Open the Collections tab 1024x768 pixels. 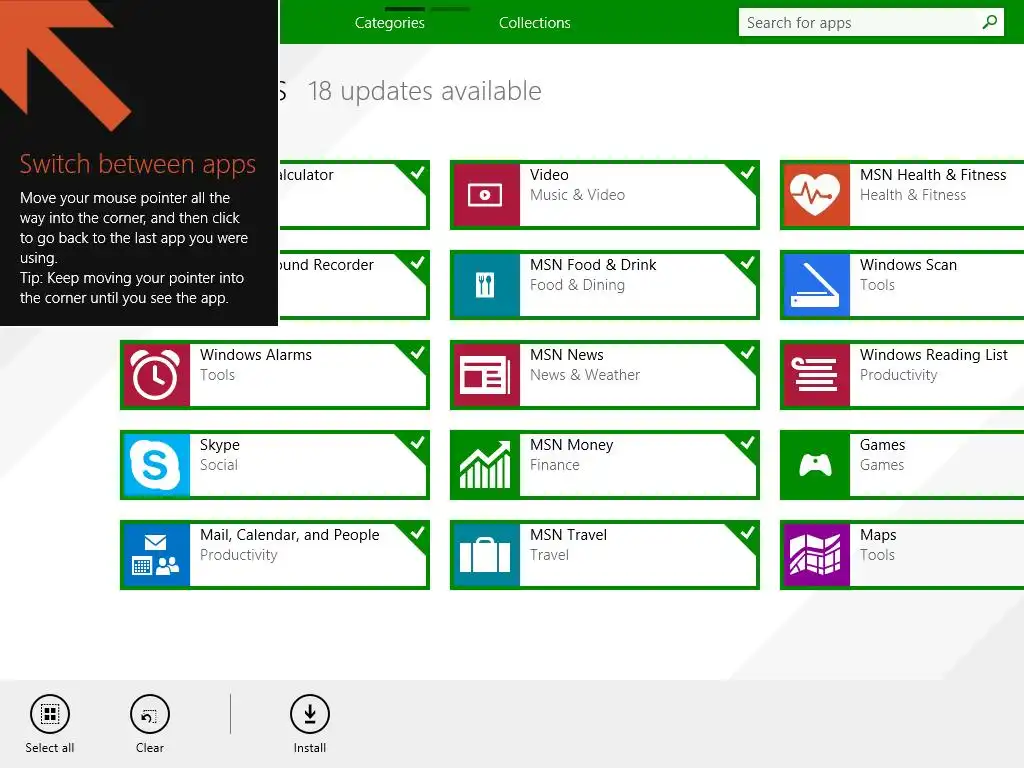[535, 23]
